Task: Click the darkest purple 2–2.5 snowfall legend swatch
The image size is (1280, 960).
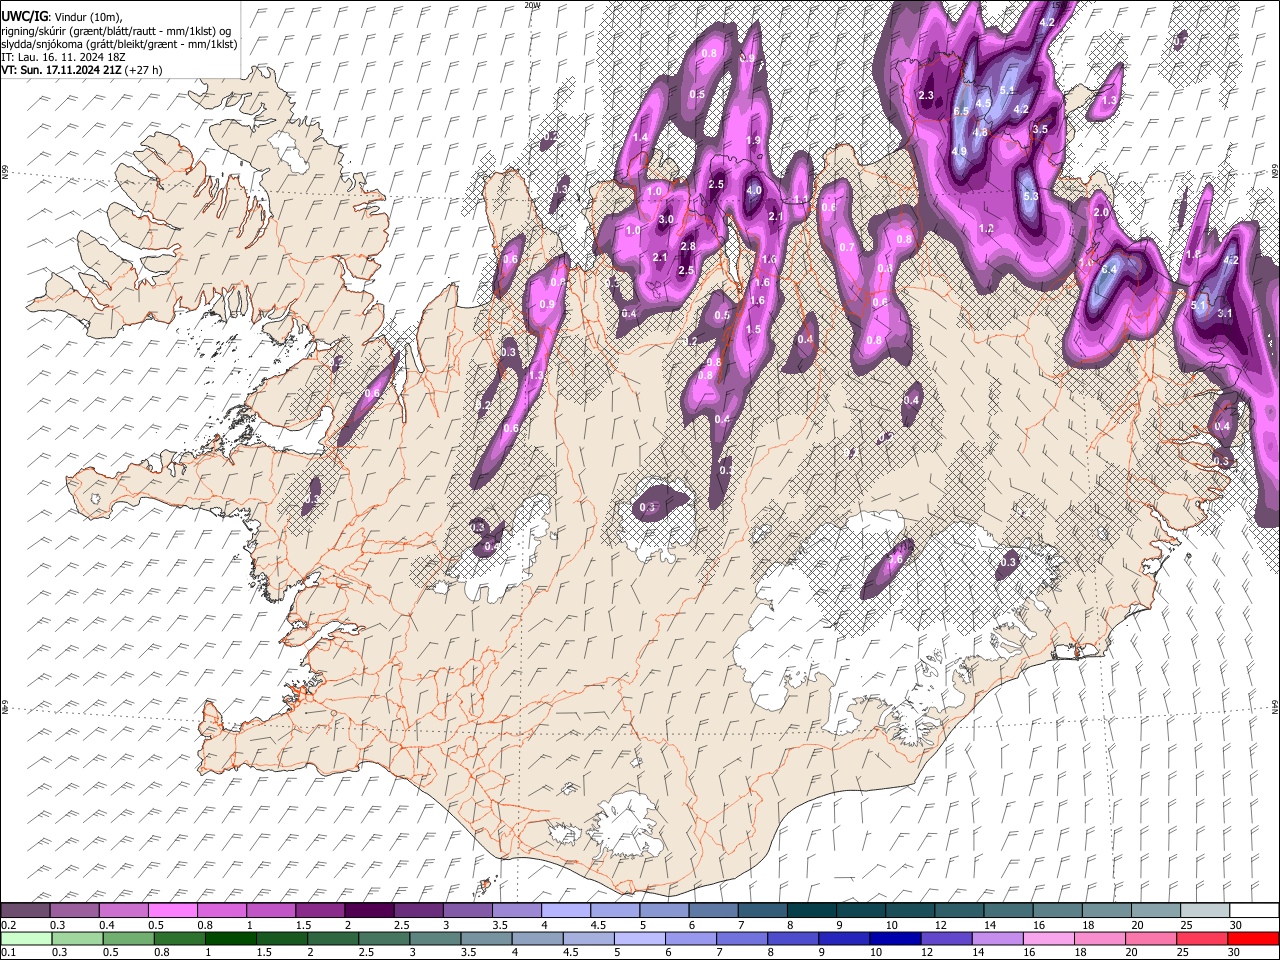Action: click(369, 910)
